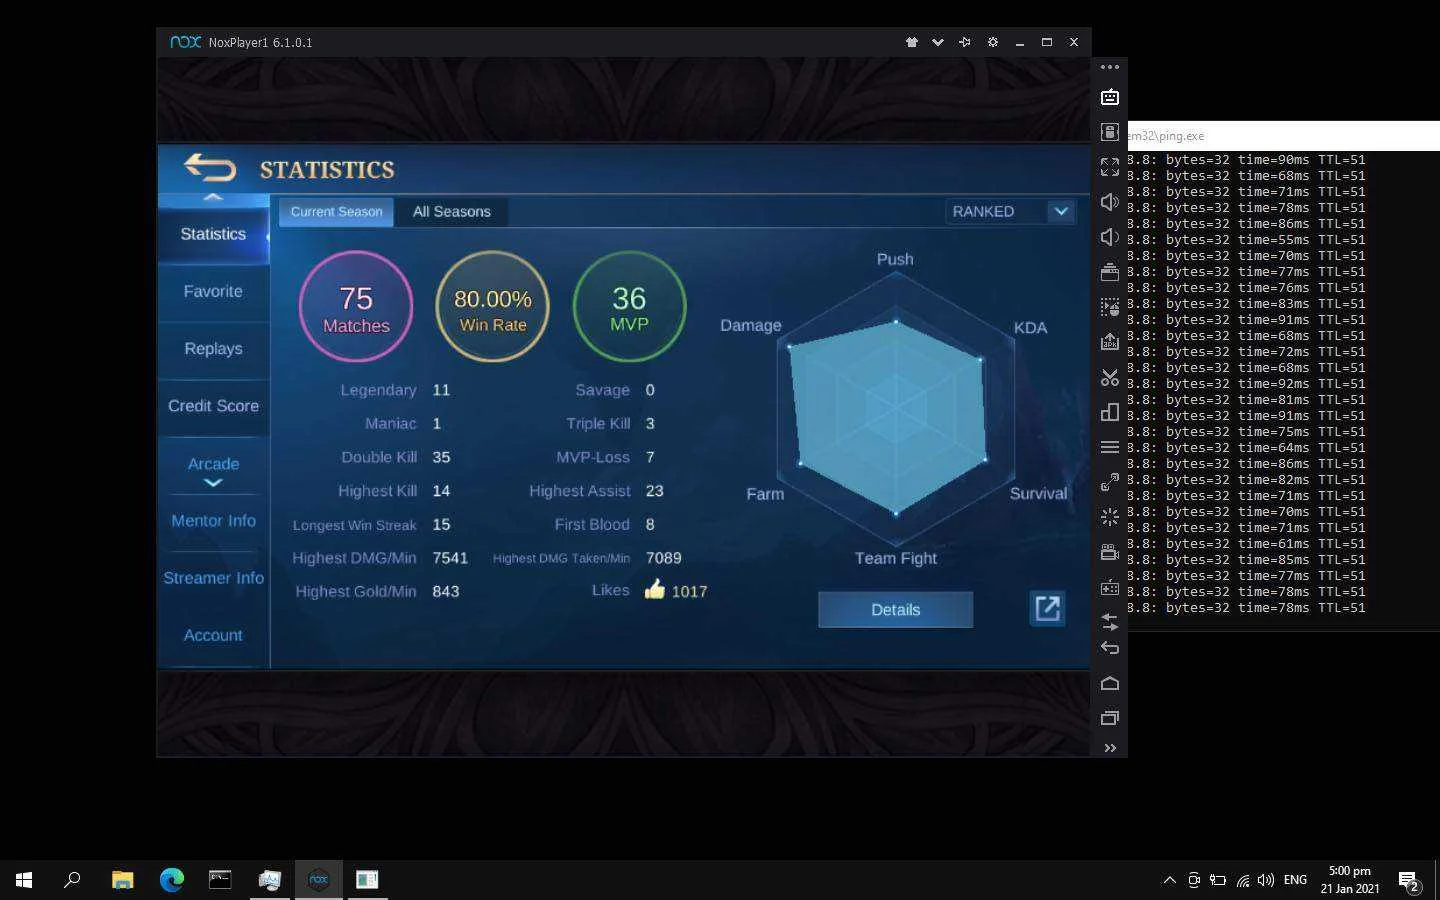Click the ping.exe window title bar
The height and width of the screenshot is (900, 1440).
click(1283, 136)
